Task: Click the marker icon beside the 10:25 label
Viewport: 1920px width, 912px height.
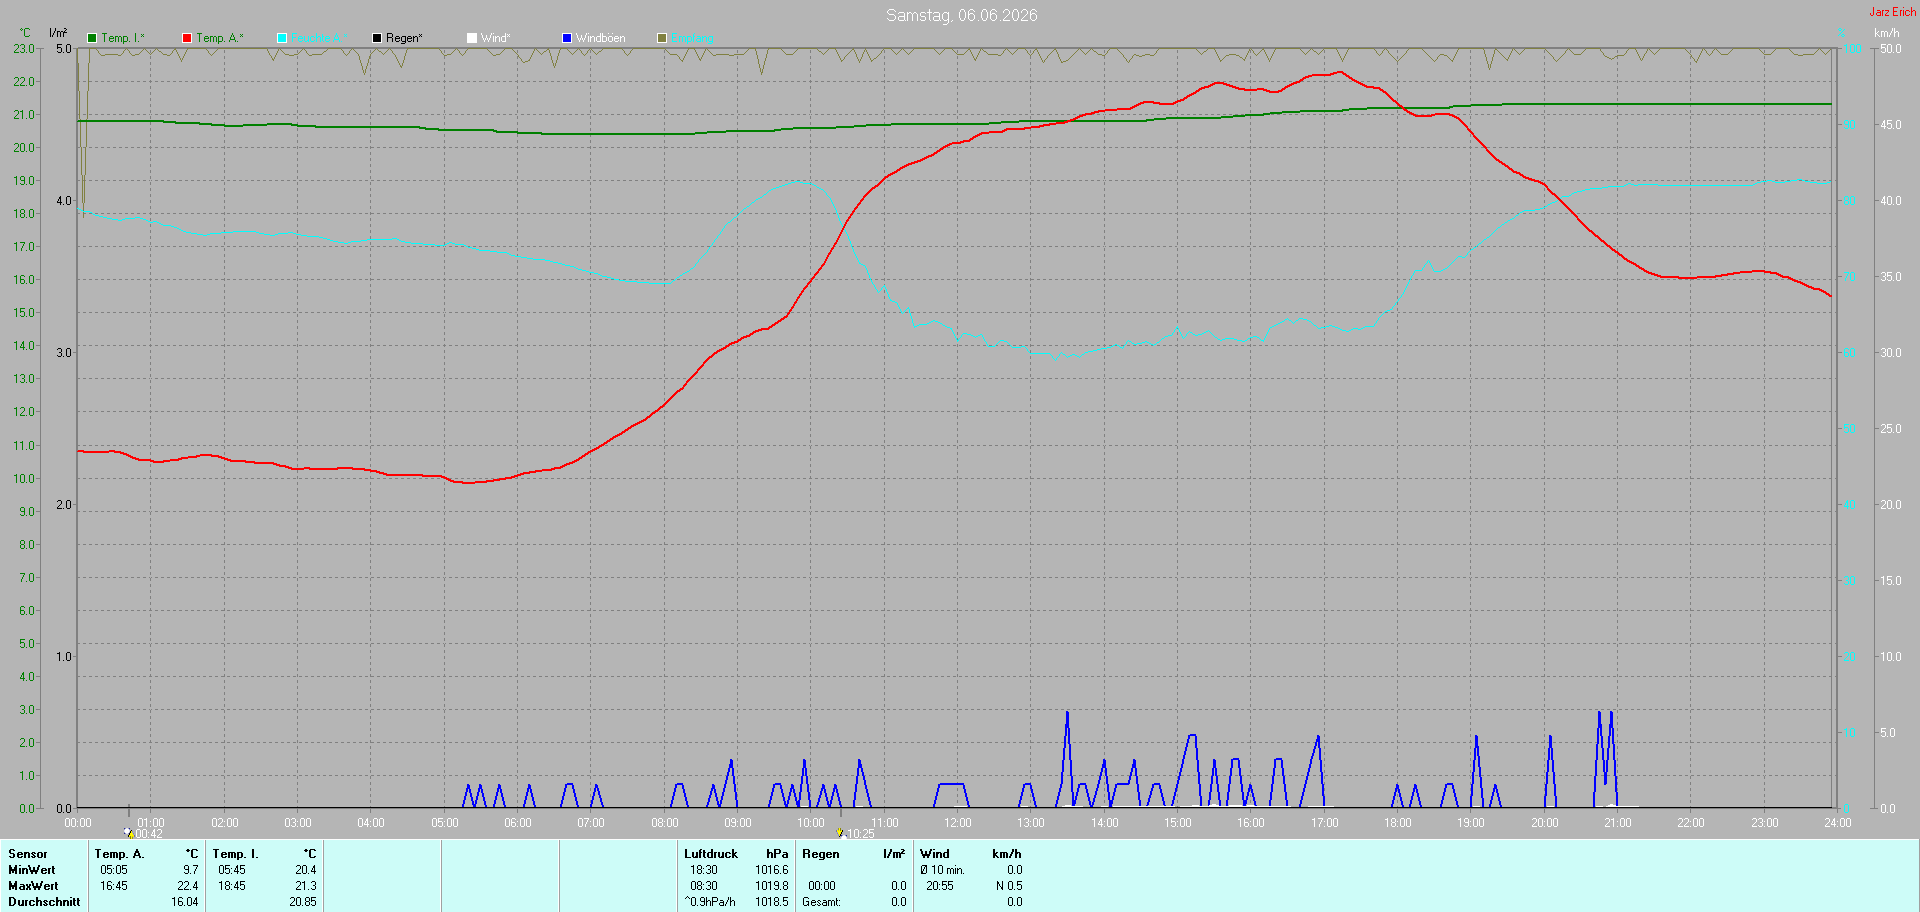Action: click(840, 832)
